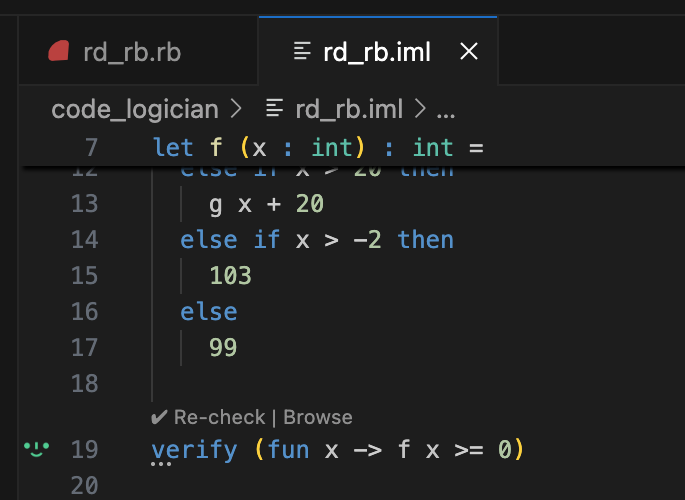
Task: Place cursor on value 99
Action: pyautogui.click(x=223, y=348)
